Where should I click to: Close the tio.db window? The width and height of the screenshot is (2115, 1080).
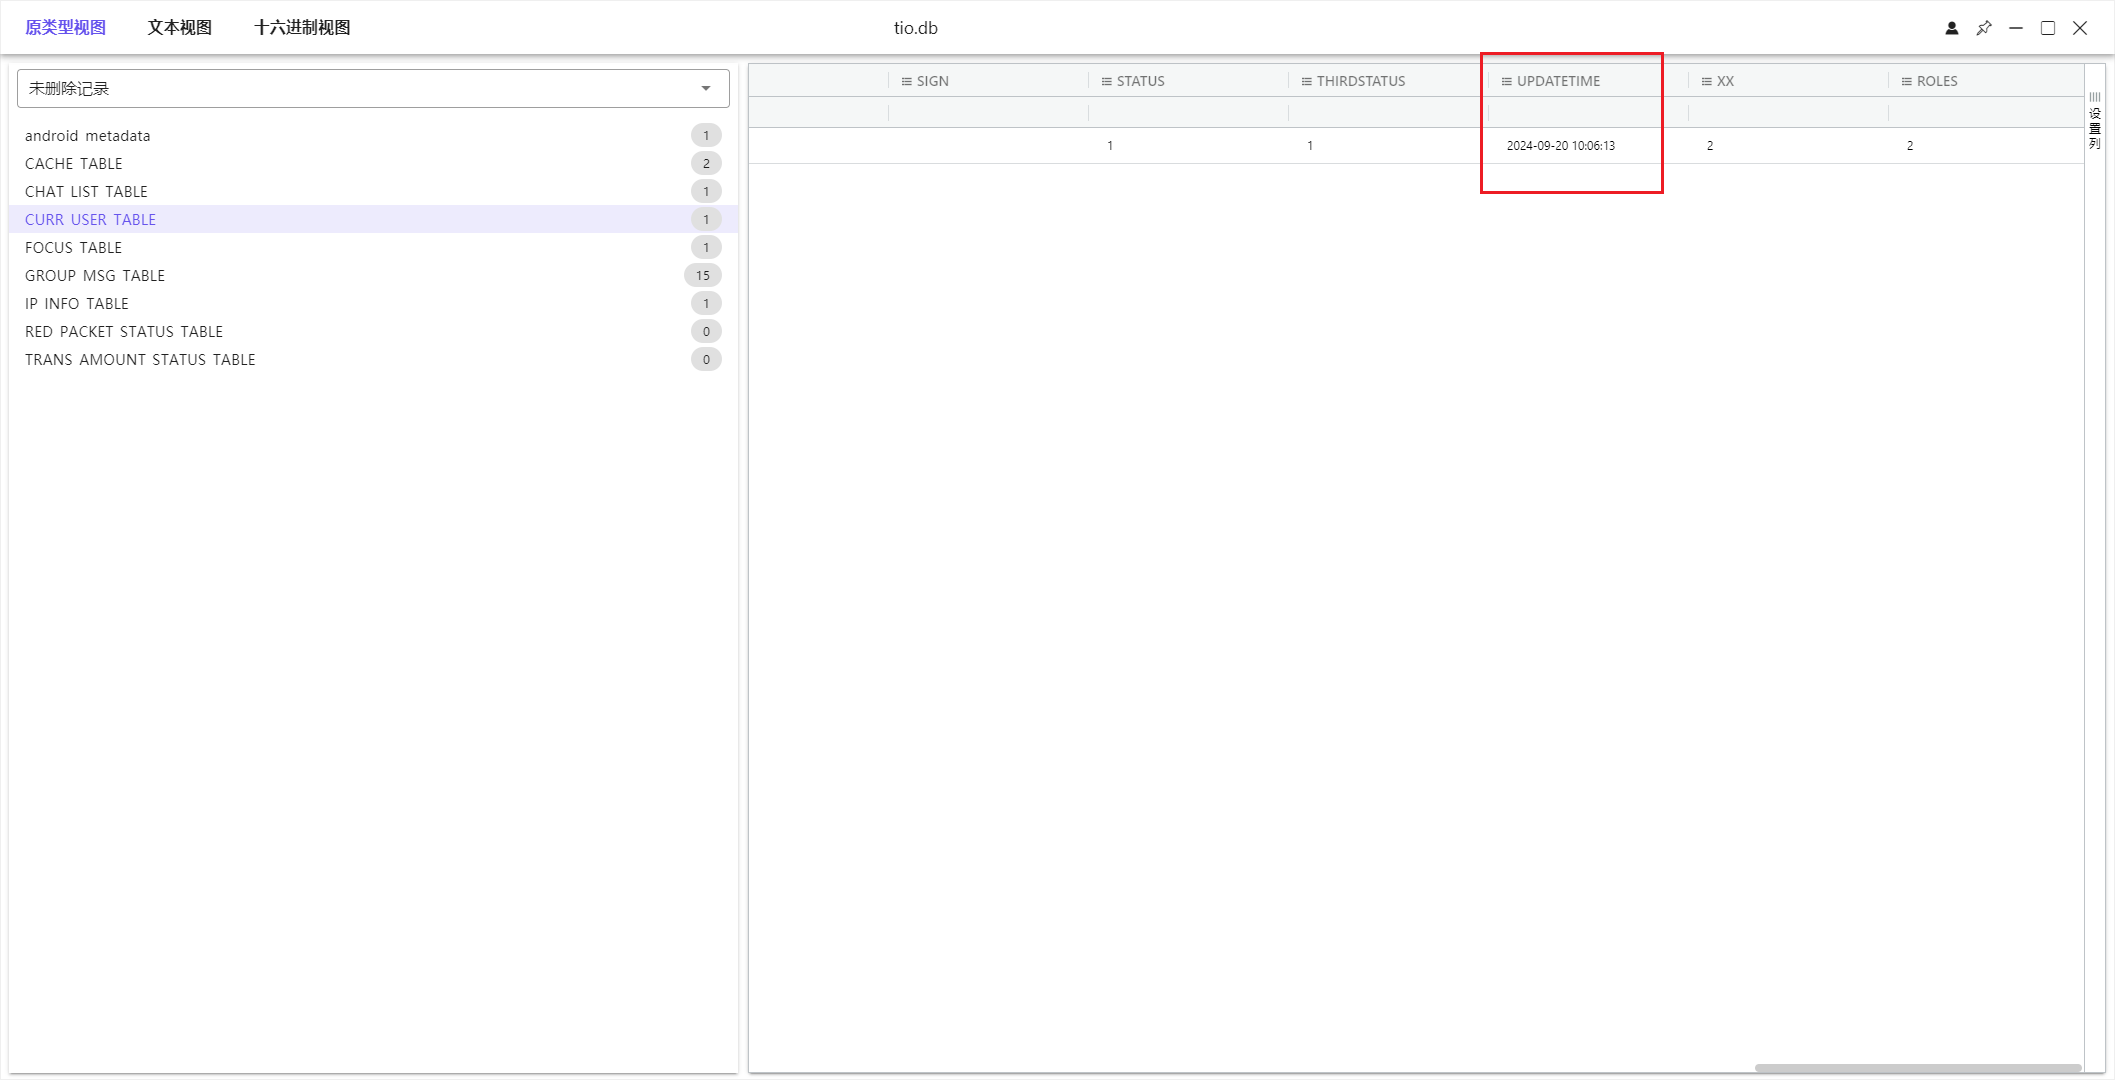(x=2080, y=28)
